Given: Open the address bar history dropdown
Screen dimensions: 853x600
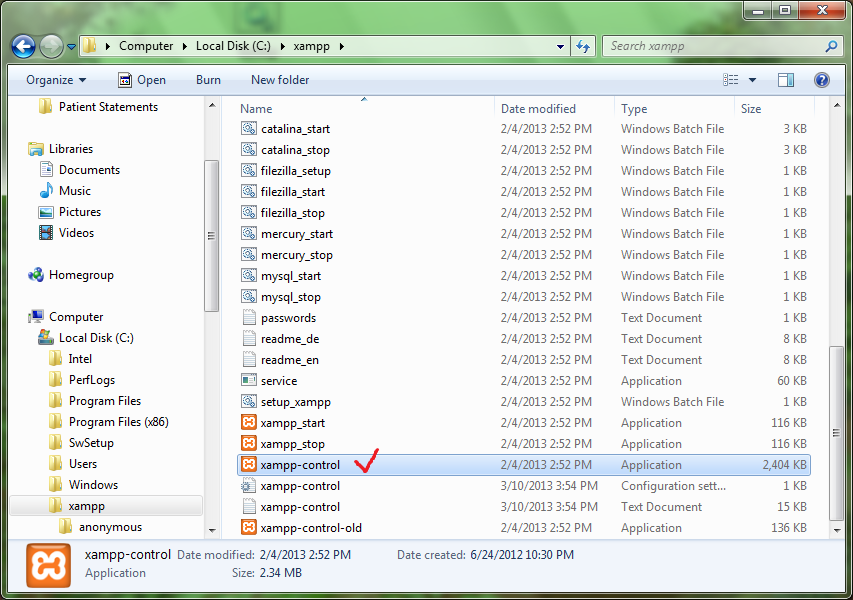Looking at the screenshot, I should click(x=560, y=46).
